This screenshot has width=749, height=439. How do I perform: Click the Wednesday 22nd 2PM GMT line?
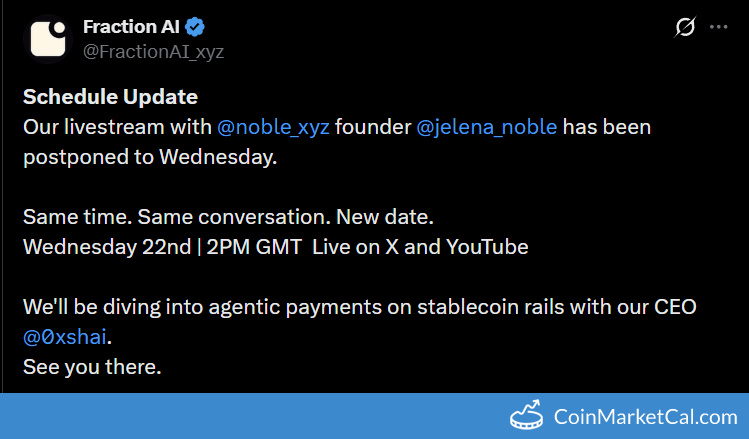[x=162, y=246]
